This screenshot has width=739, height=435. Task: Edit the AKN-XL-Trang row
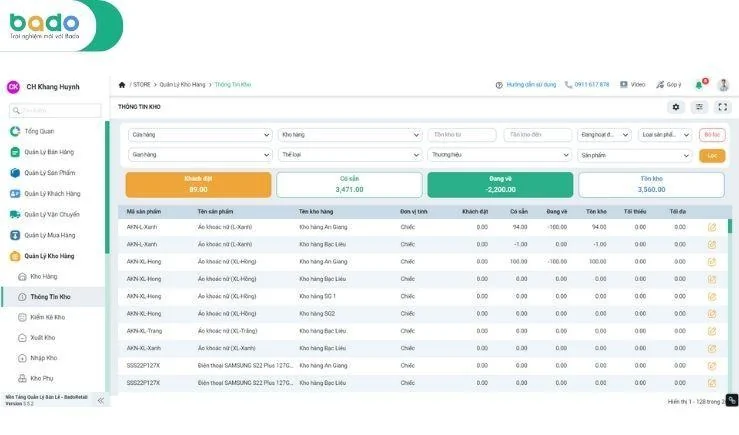point(712,331)
